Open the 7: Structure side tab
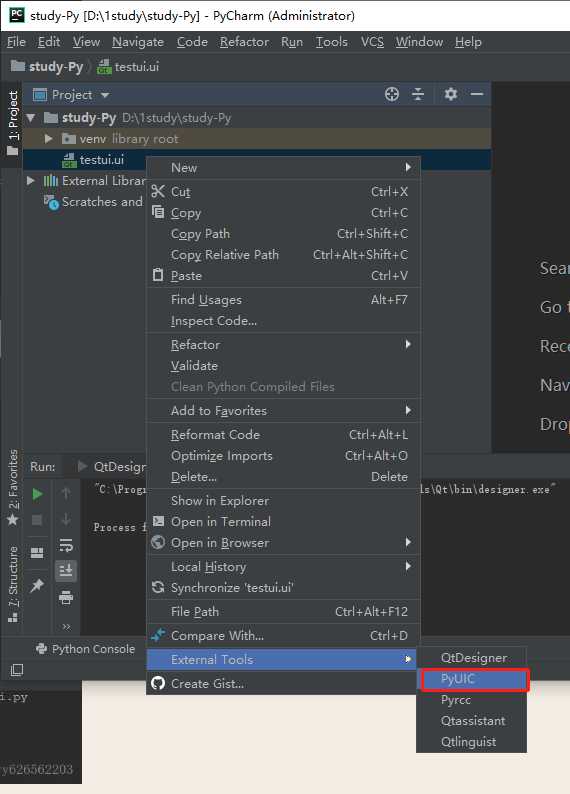 tap(13, 584)
